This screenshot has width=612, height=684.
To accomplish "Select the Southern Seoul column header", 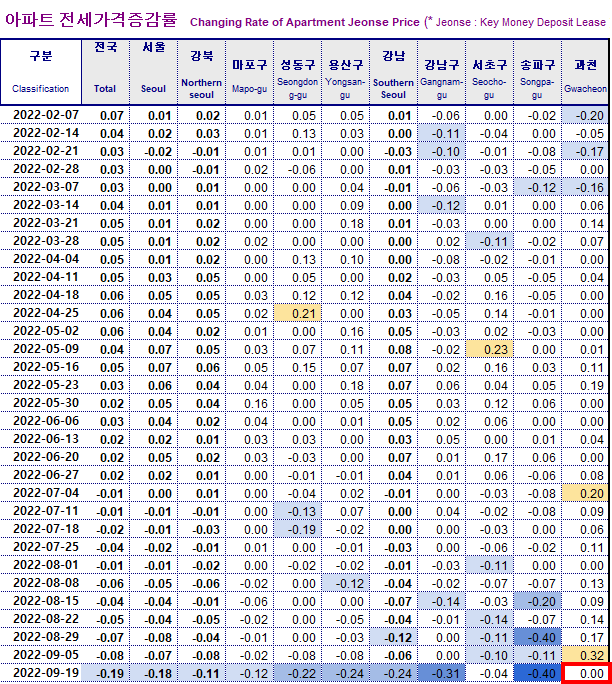I will point(393,72).
